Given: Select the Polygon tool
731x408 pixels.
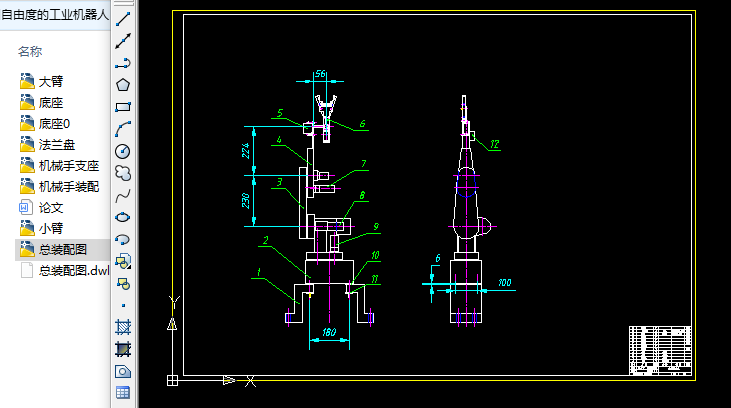Looking at the screenshot, I should [x=123, y=85].
